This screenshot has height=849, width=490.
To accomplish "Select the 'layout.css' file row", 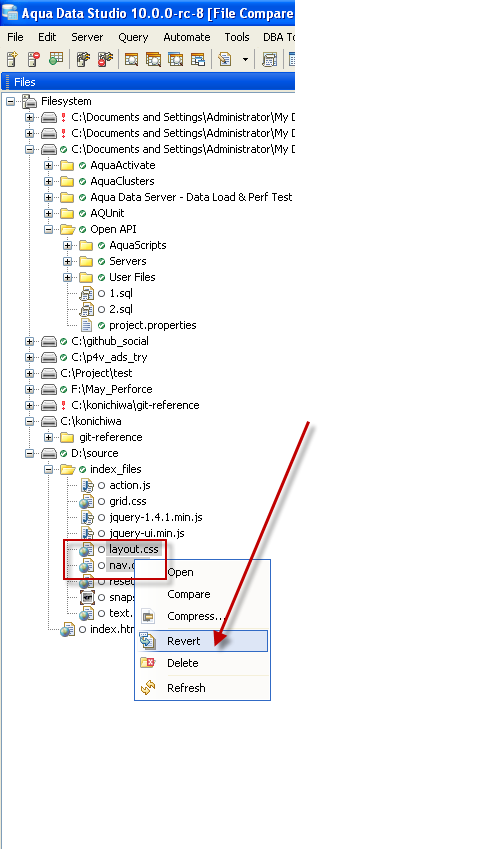I will click(134, 549).
